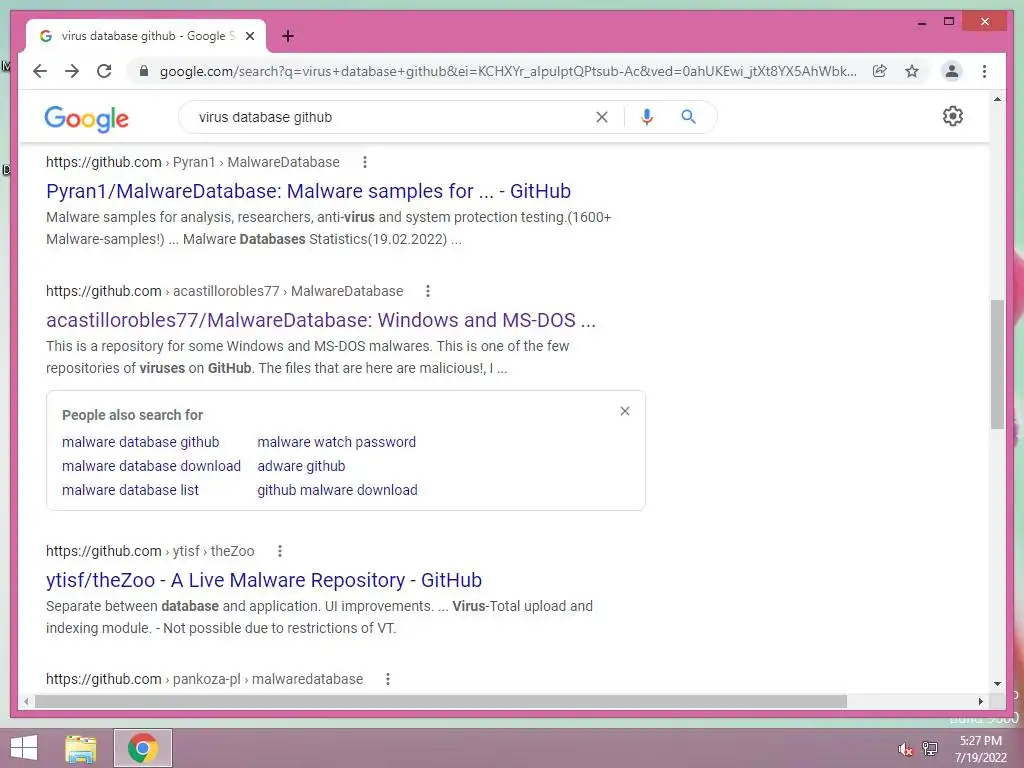Start a voice search

click(x=647, y=117)
